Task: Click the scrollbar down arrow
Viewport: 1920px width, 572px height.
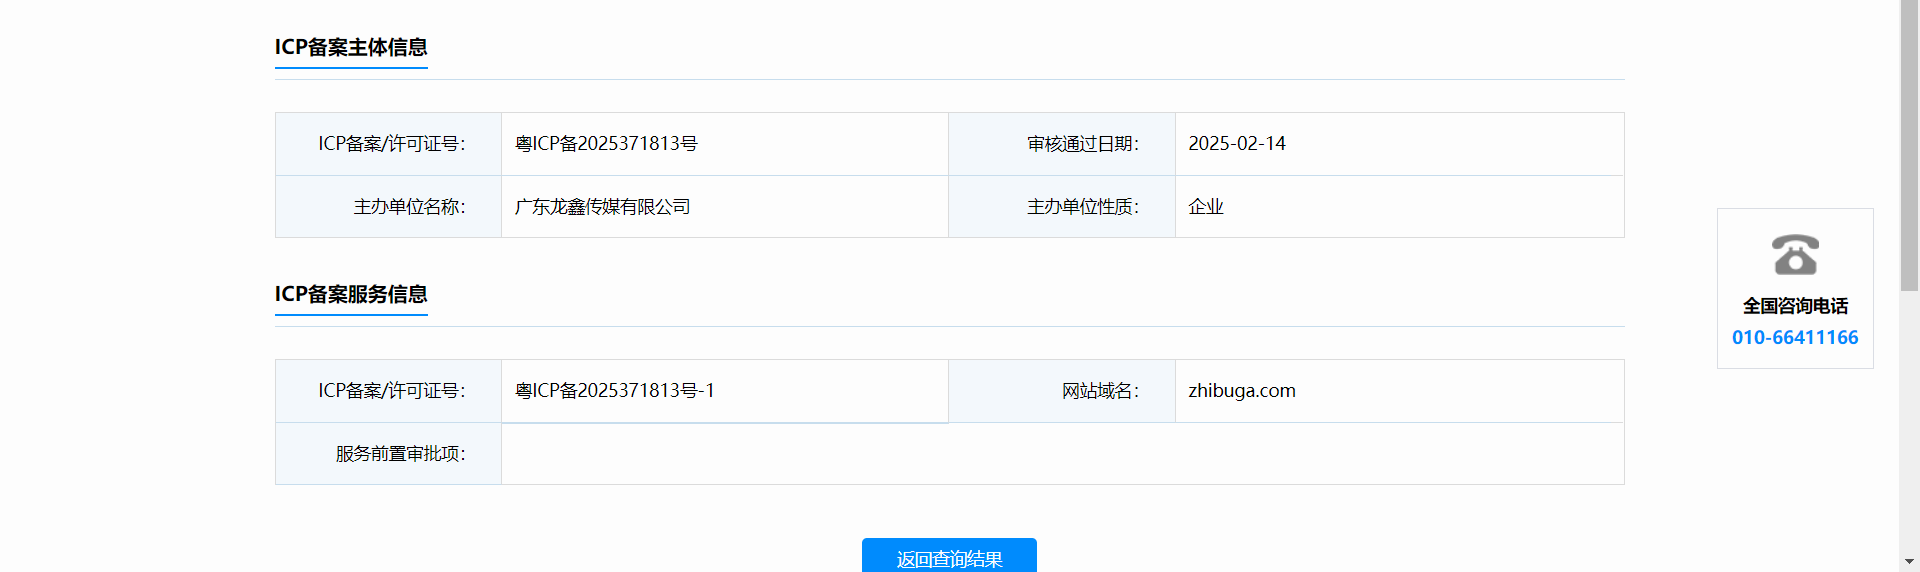Action: click(x=1909, y=561)
